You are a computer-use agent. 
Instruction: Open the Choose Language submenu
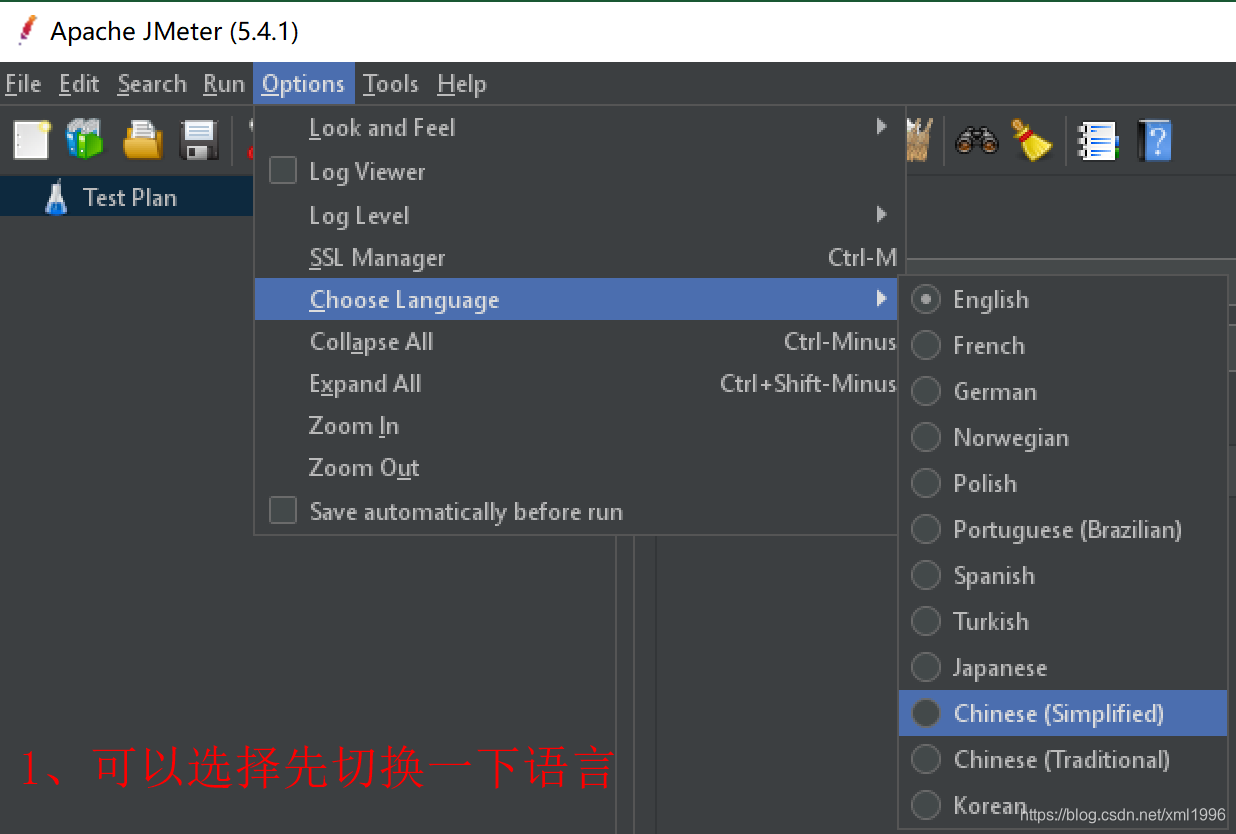click(577, 299)
